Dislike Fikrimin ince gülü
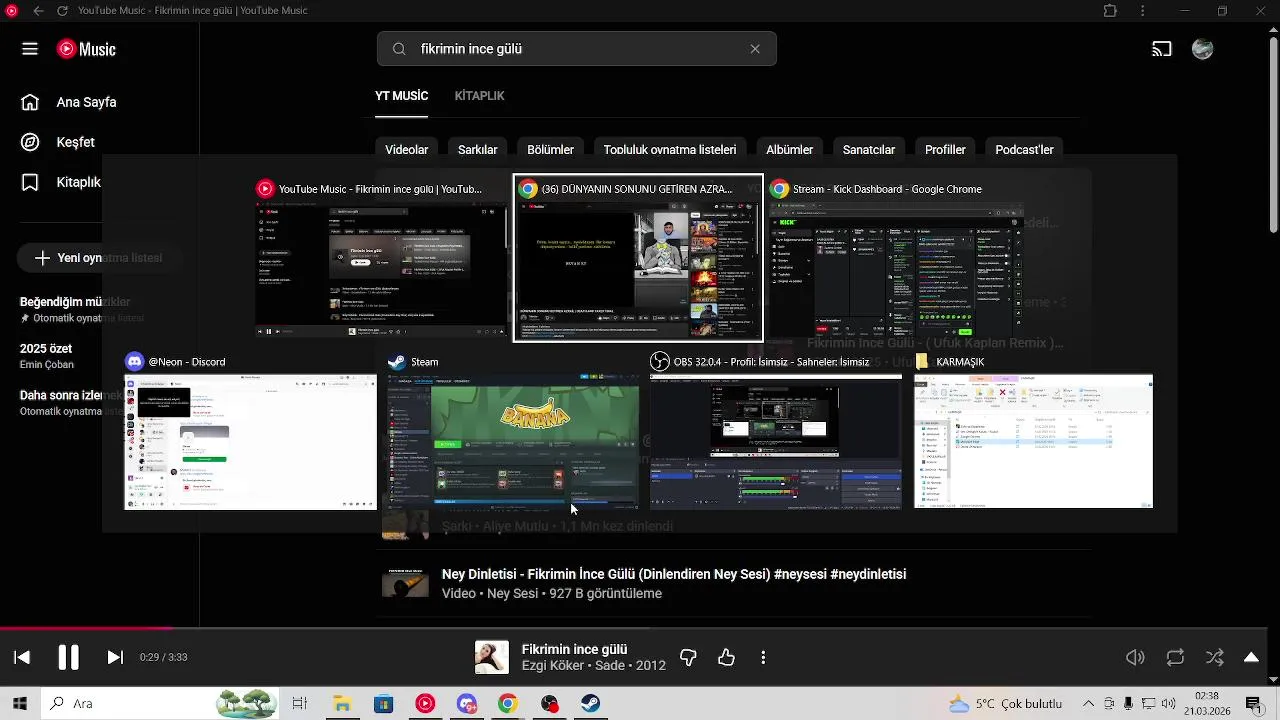The height and width of the screenshot is (720, 1280). pyautogui.click(x=688, y=657)
